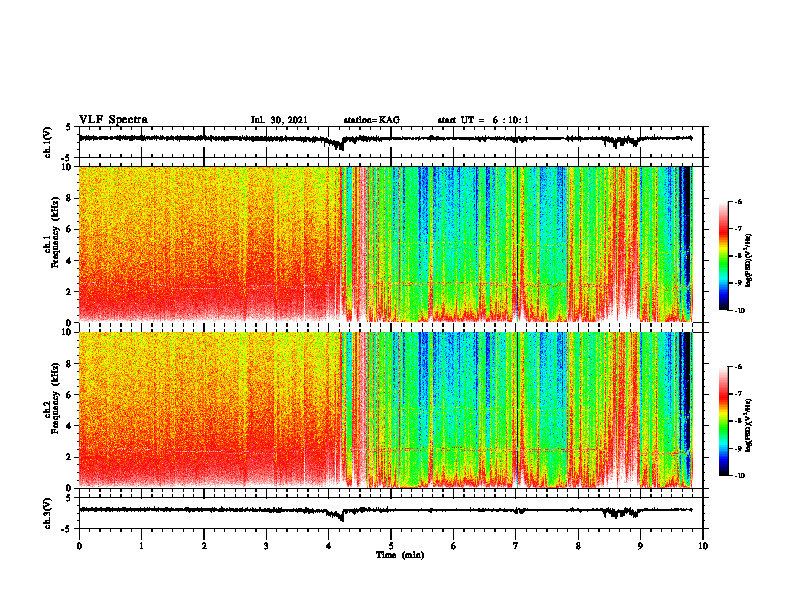Click the "ch.3(V)" waveform axis label

(x=48, y=513)
